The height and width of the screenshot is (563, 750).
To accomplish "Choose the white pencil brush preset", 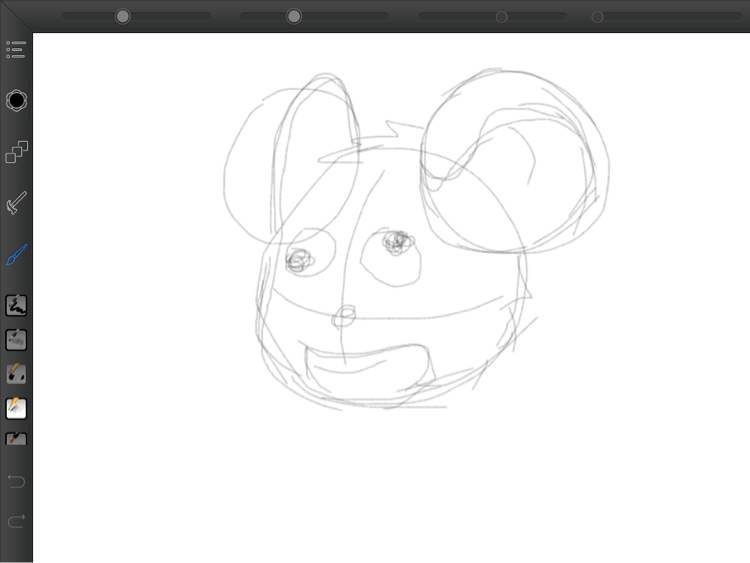I will 16,408.
